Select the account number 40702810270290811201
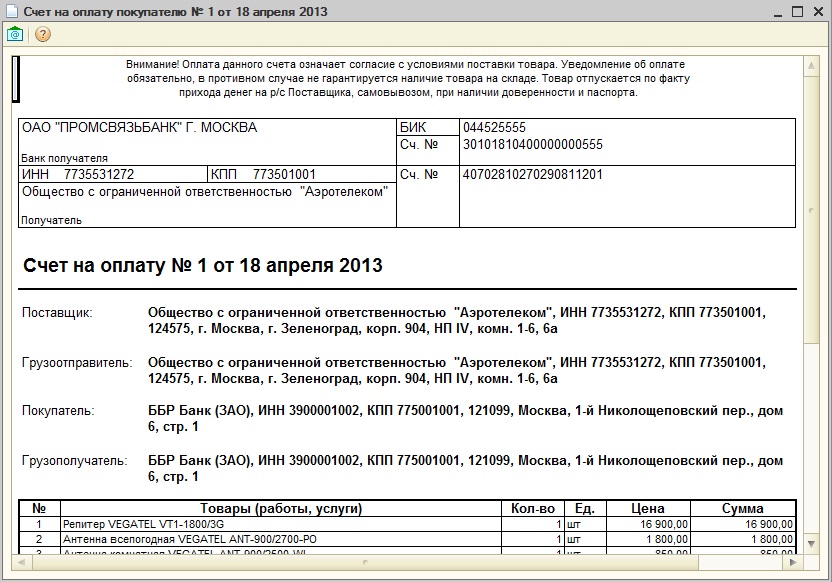The width and height of the screenshot is (832, 582). 533,174
